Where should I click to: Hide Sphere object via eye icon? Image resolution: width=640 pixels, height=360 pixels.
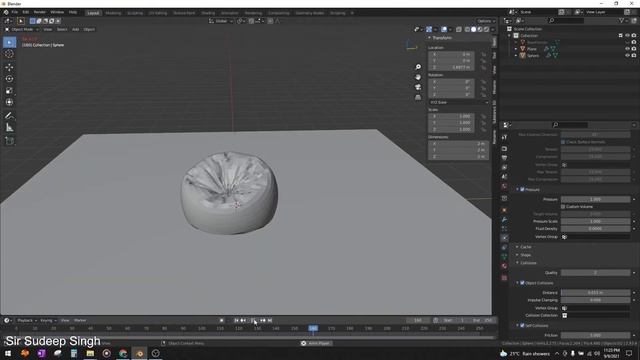pos(627,56)
